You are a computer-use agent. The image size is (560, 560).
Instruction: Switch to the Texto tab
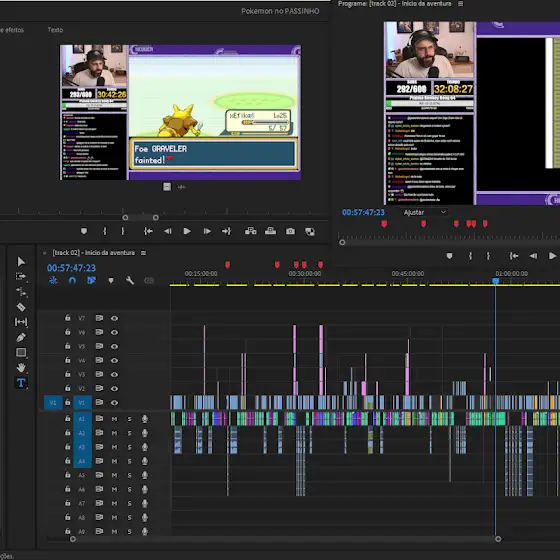(55, 30)
